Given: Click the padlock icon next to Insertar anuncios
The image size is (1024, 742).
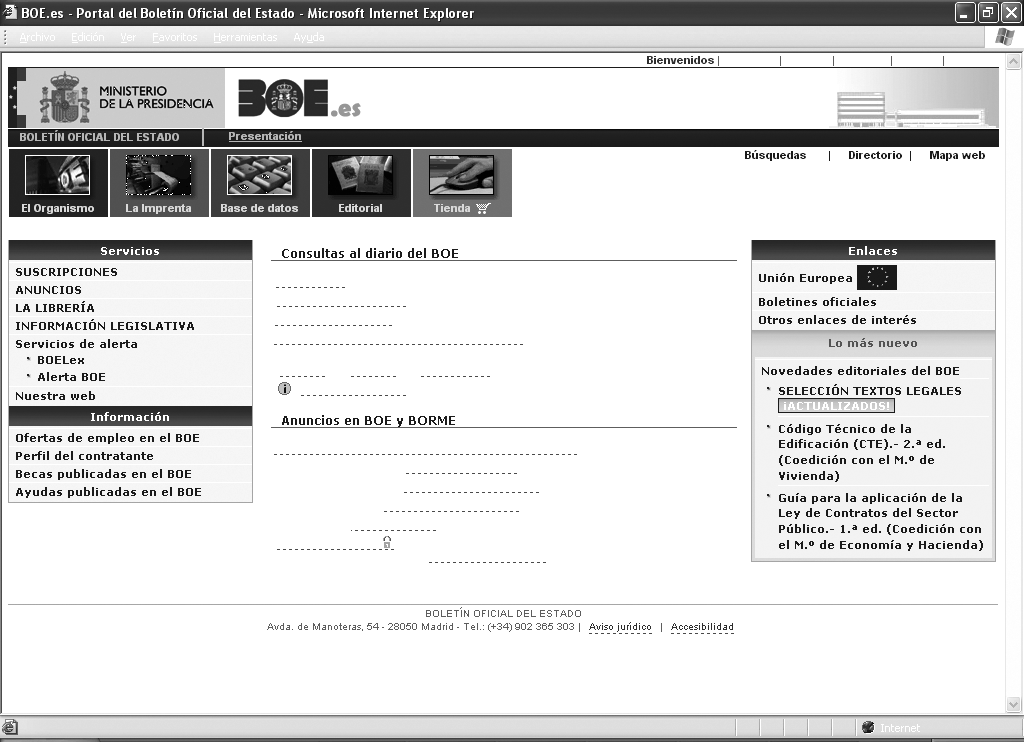Looking at the screenshot, I should tap(387, 543).
